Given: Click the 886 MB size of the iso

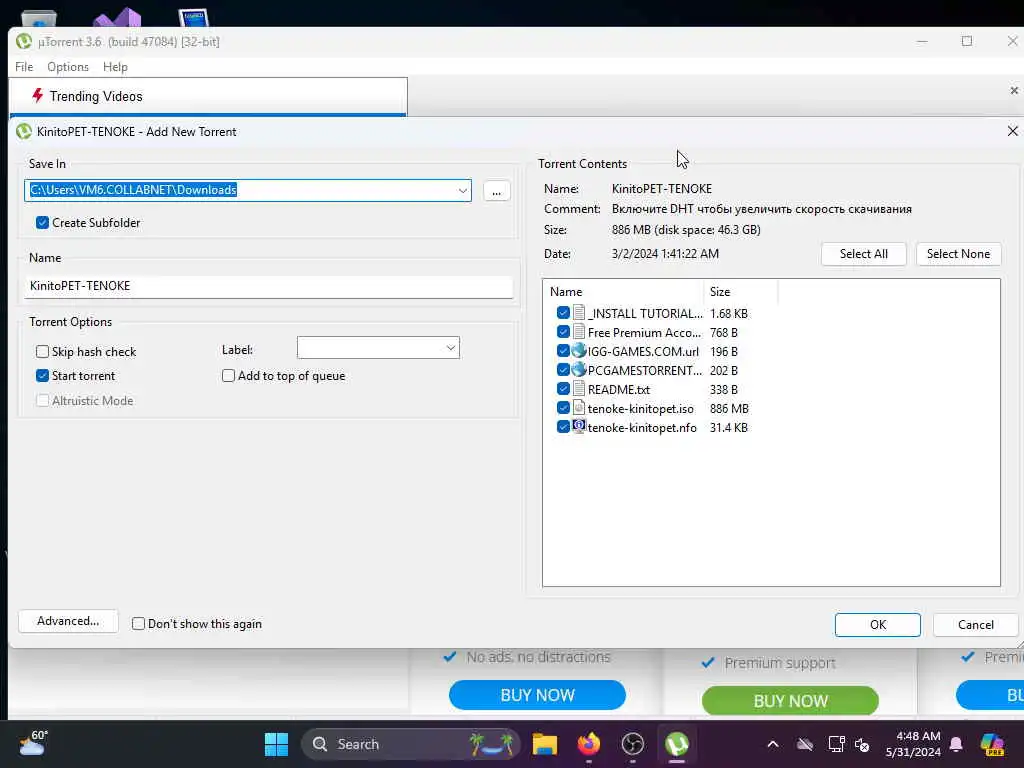Looking at the screenshot, I should (x=729, y=408).
